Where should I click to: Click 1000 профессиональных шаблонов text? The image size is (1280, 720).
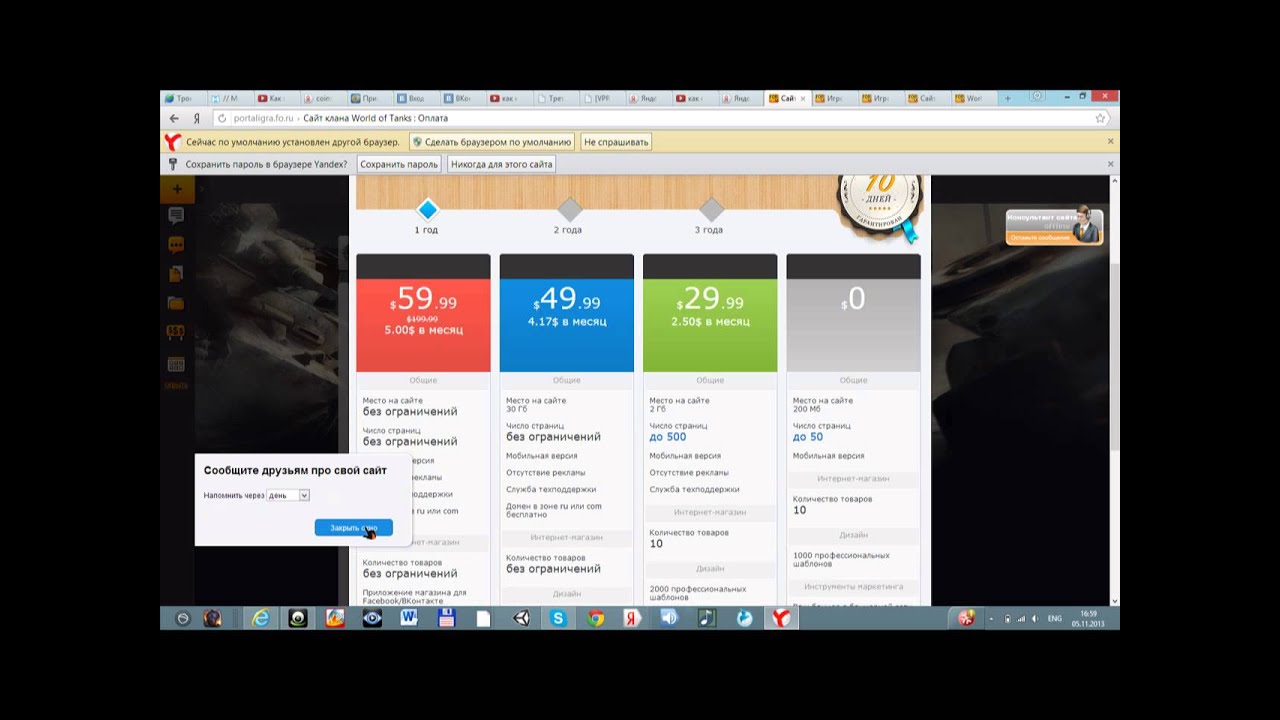pos(841,559)
